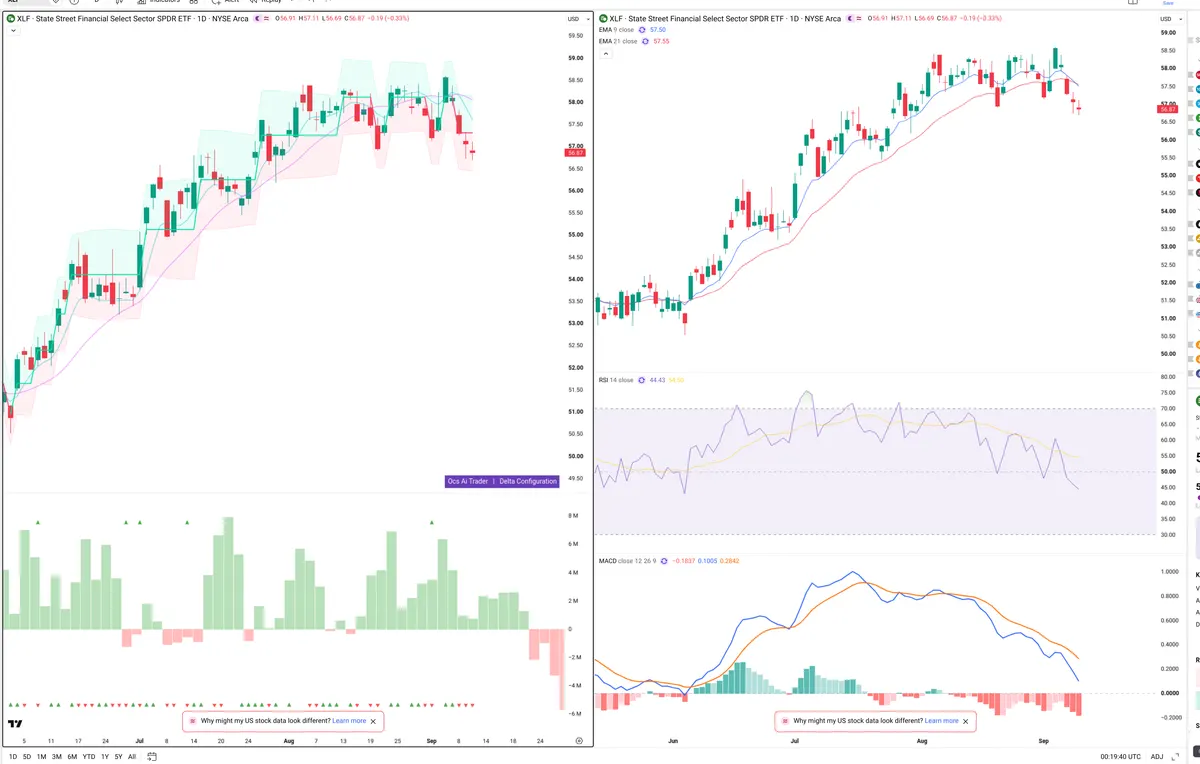Collapse the indicator legend on right chart
Viewport: 1200px width, 764px height.
[604, 54]
